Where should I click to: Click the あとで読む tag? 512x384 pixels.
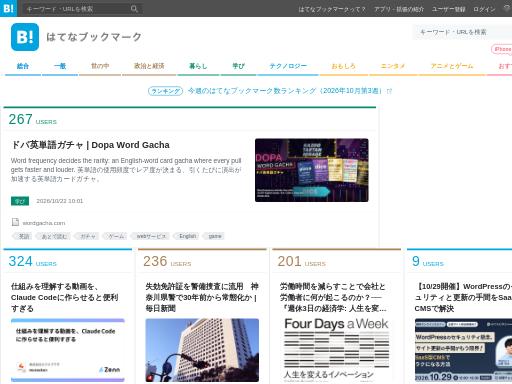click(54, 236)
